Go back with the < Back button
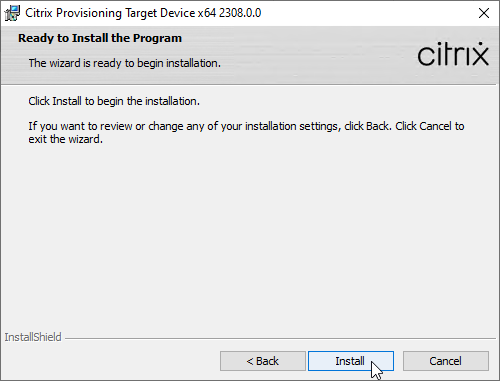The height and width of the screenshot is (381, 500). [263, 361]
